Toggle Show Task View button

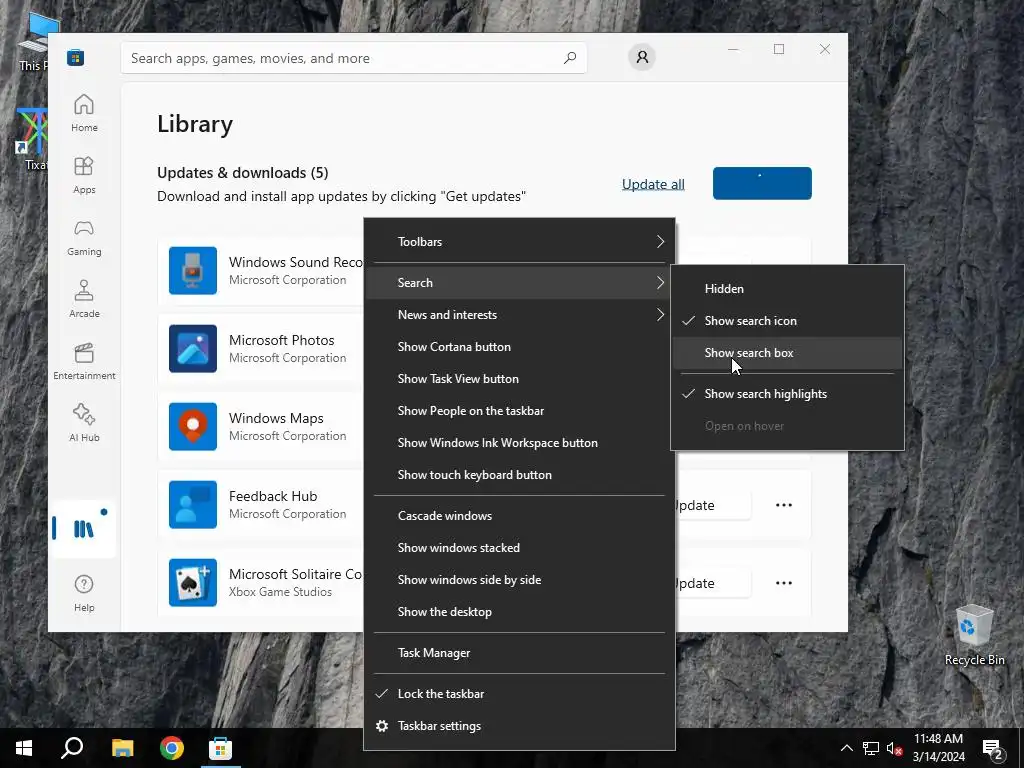click(x=519, y=379)
